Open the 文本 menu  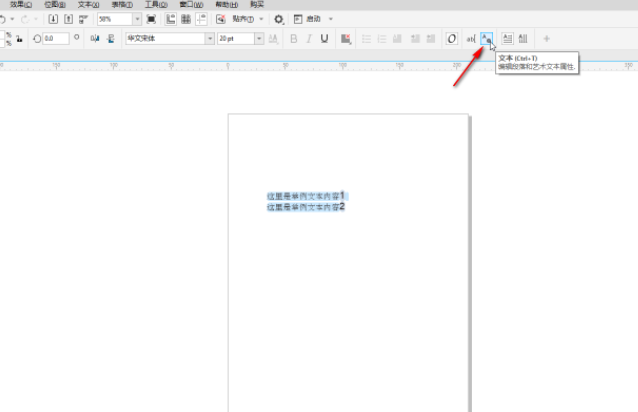pyautogui.click(x=88, y=4)
